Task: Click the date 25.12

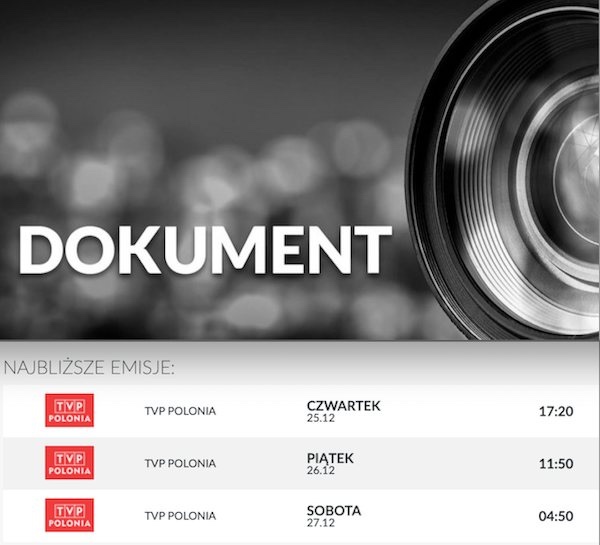Action: [x=321, y=418]
